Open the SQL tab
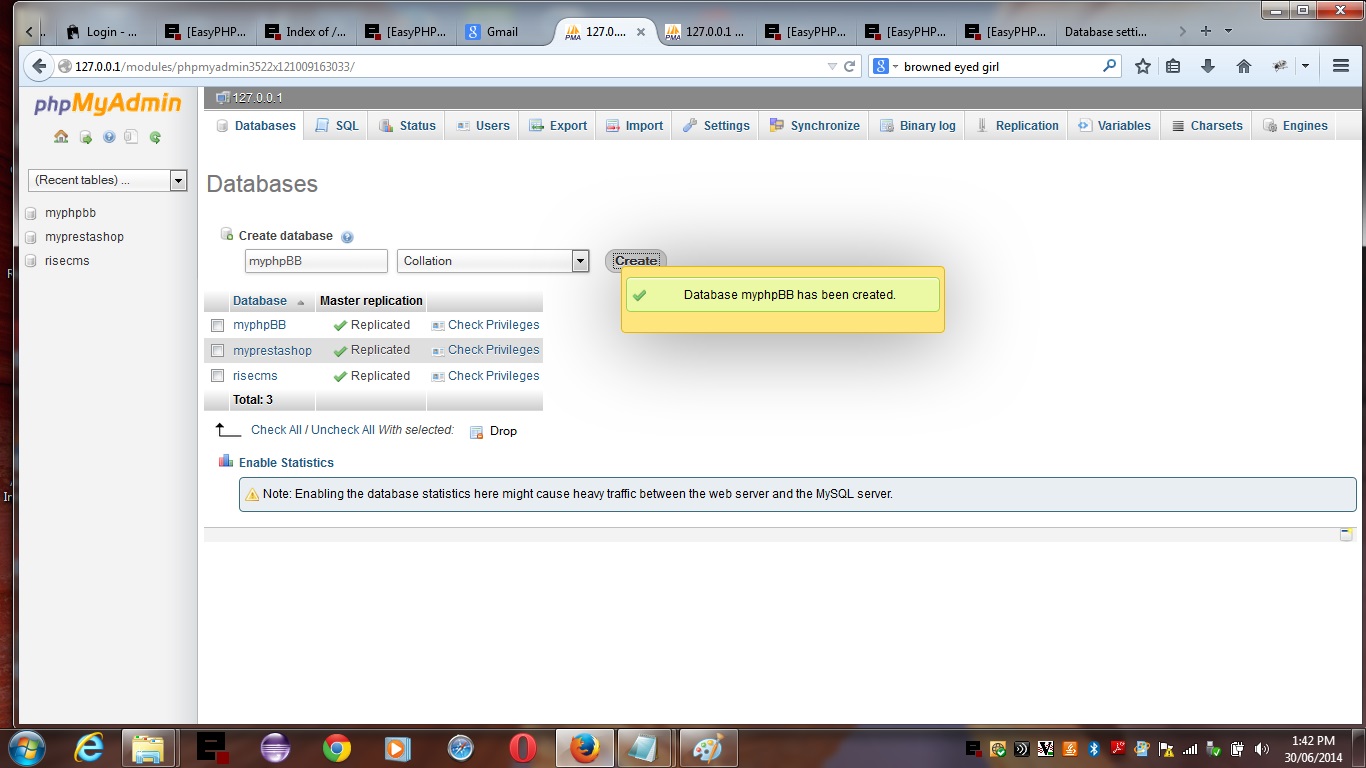1366x768 pixels. coord(336,126)
